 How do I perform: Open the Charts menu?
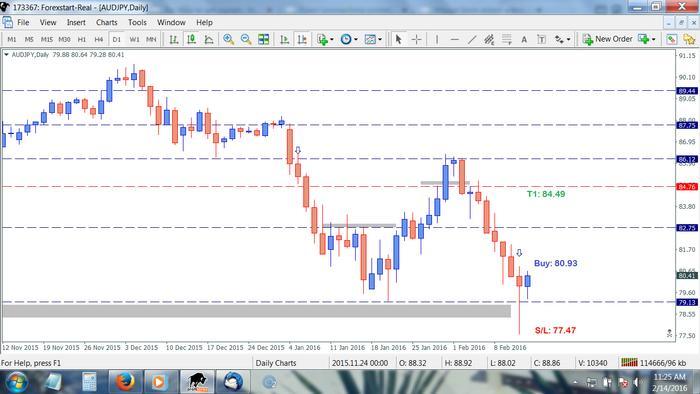[107, 22]
